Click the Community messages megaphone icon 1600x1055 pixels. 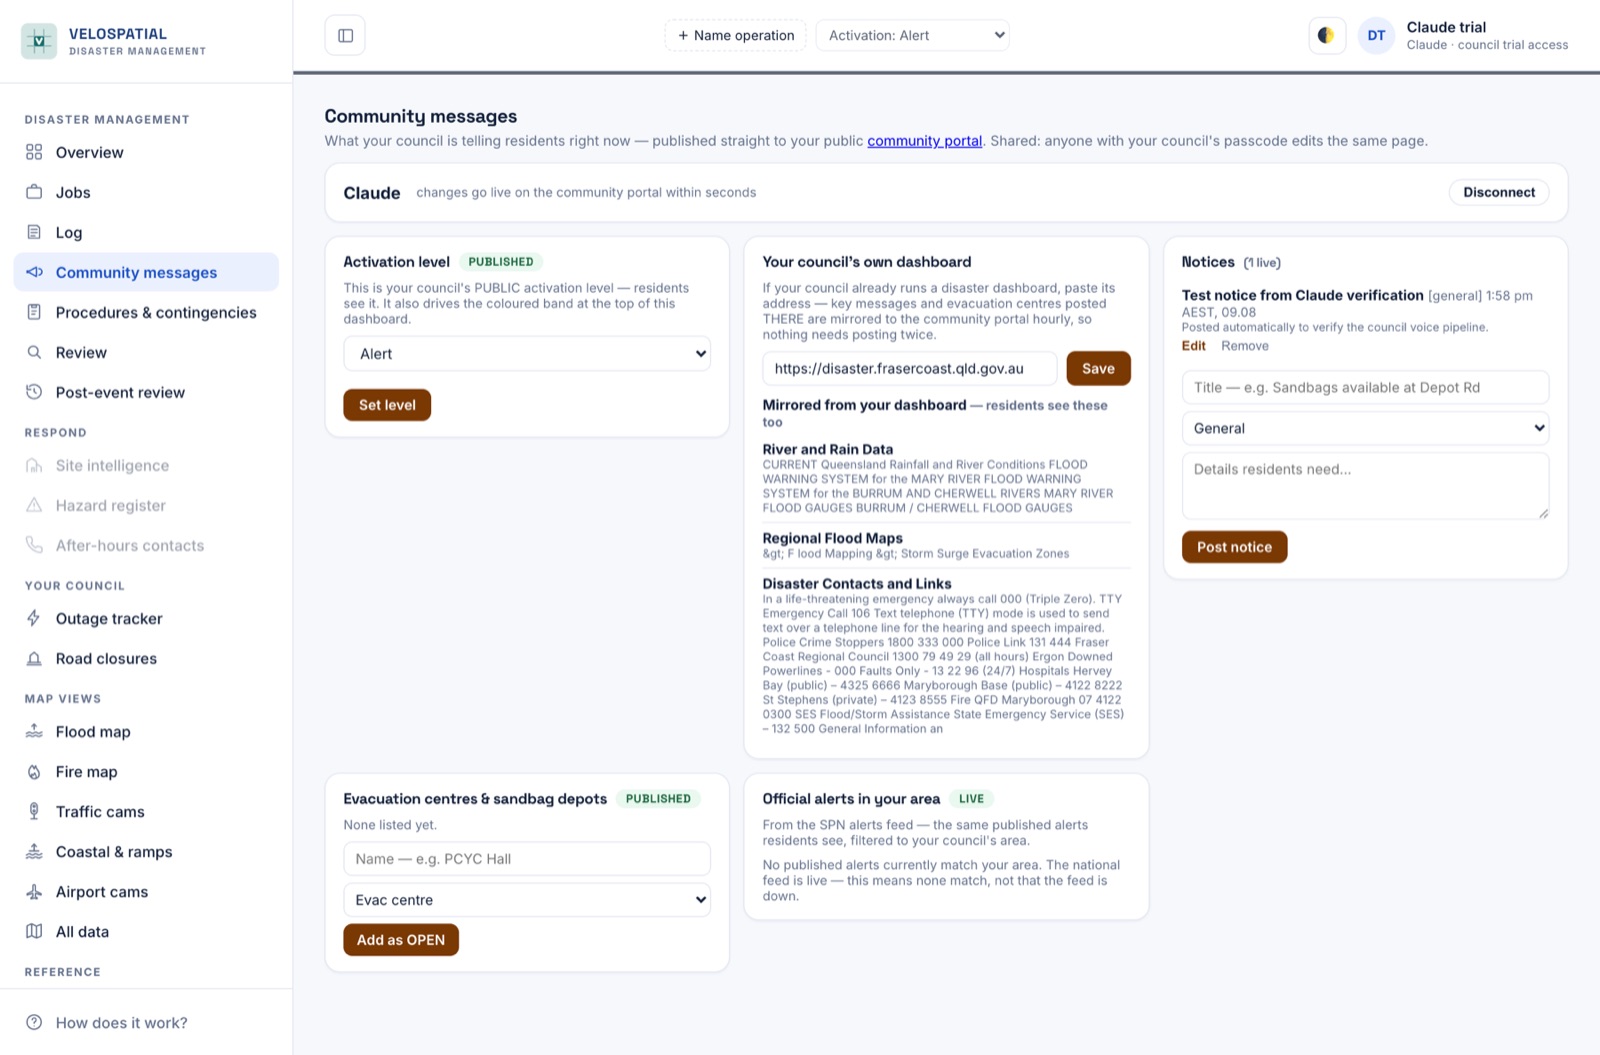pos(34,272)
